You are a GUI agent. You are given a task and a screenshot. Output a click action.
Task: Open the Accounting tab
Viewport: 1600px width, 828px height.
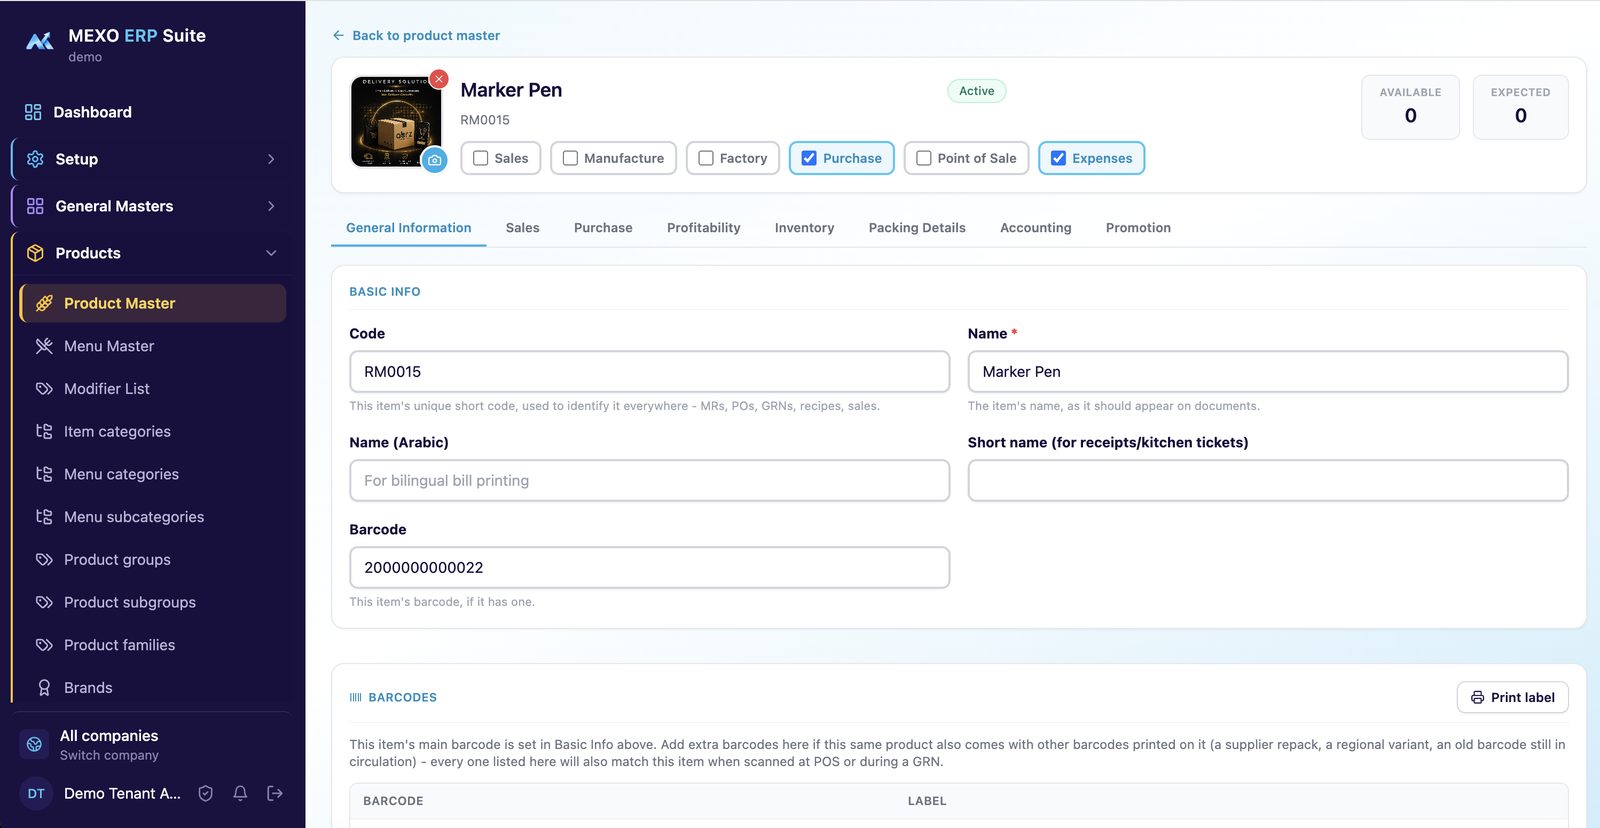(1036, 228)
